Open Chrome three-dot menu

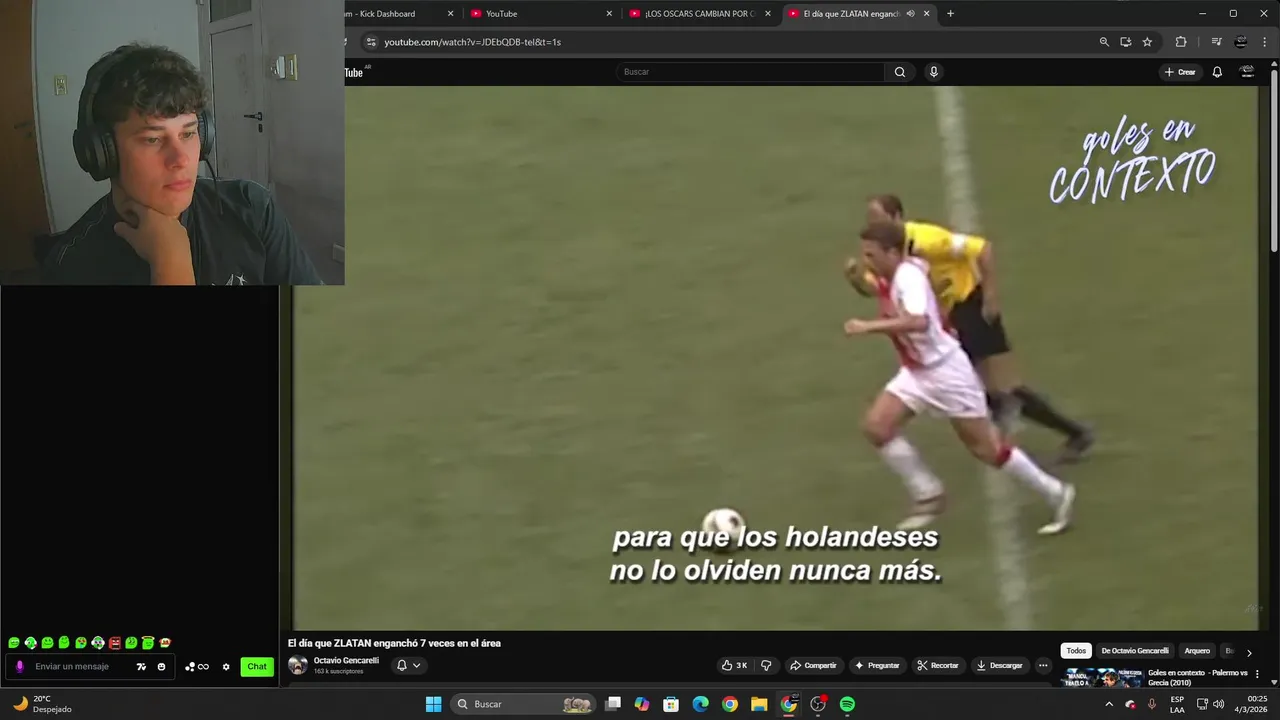(1265, 42)
